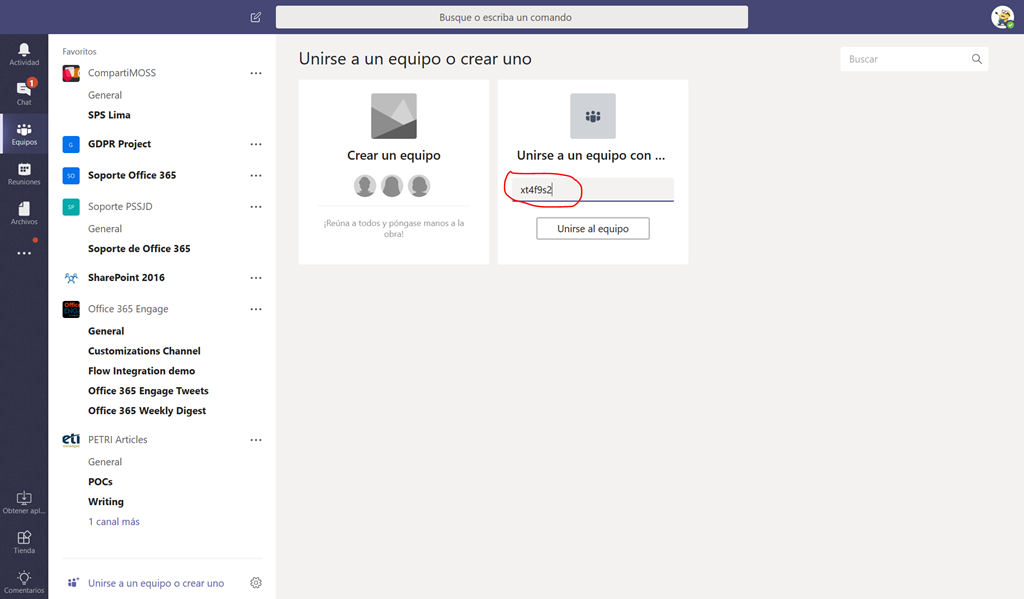1024x599 pixels.
Task: Click the '1 canal más' link
Action: coord(114,522)
